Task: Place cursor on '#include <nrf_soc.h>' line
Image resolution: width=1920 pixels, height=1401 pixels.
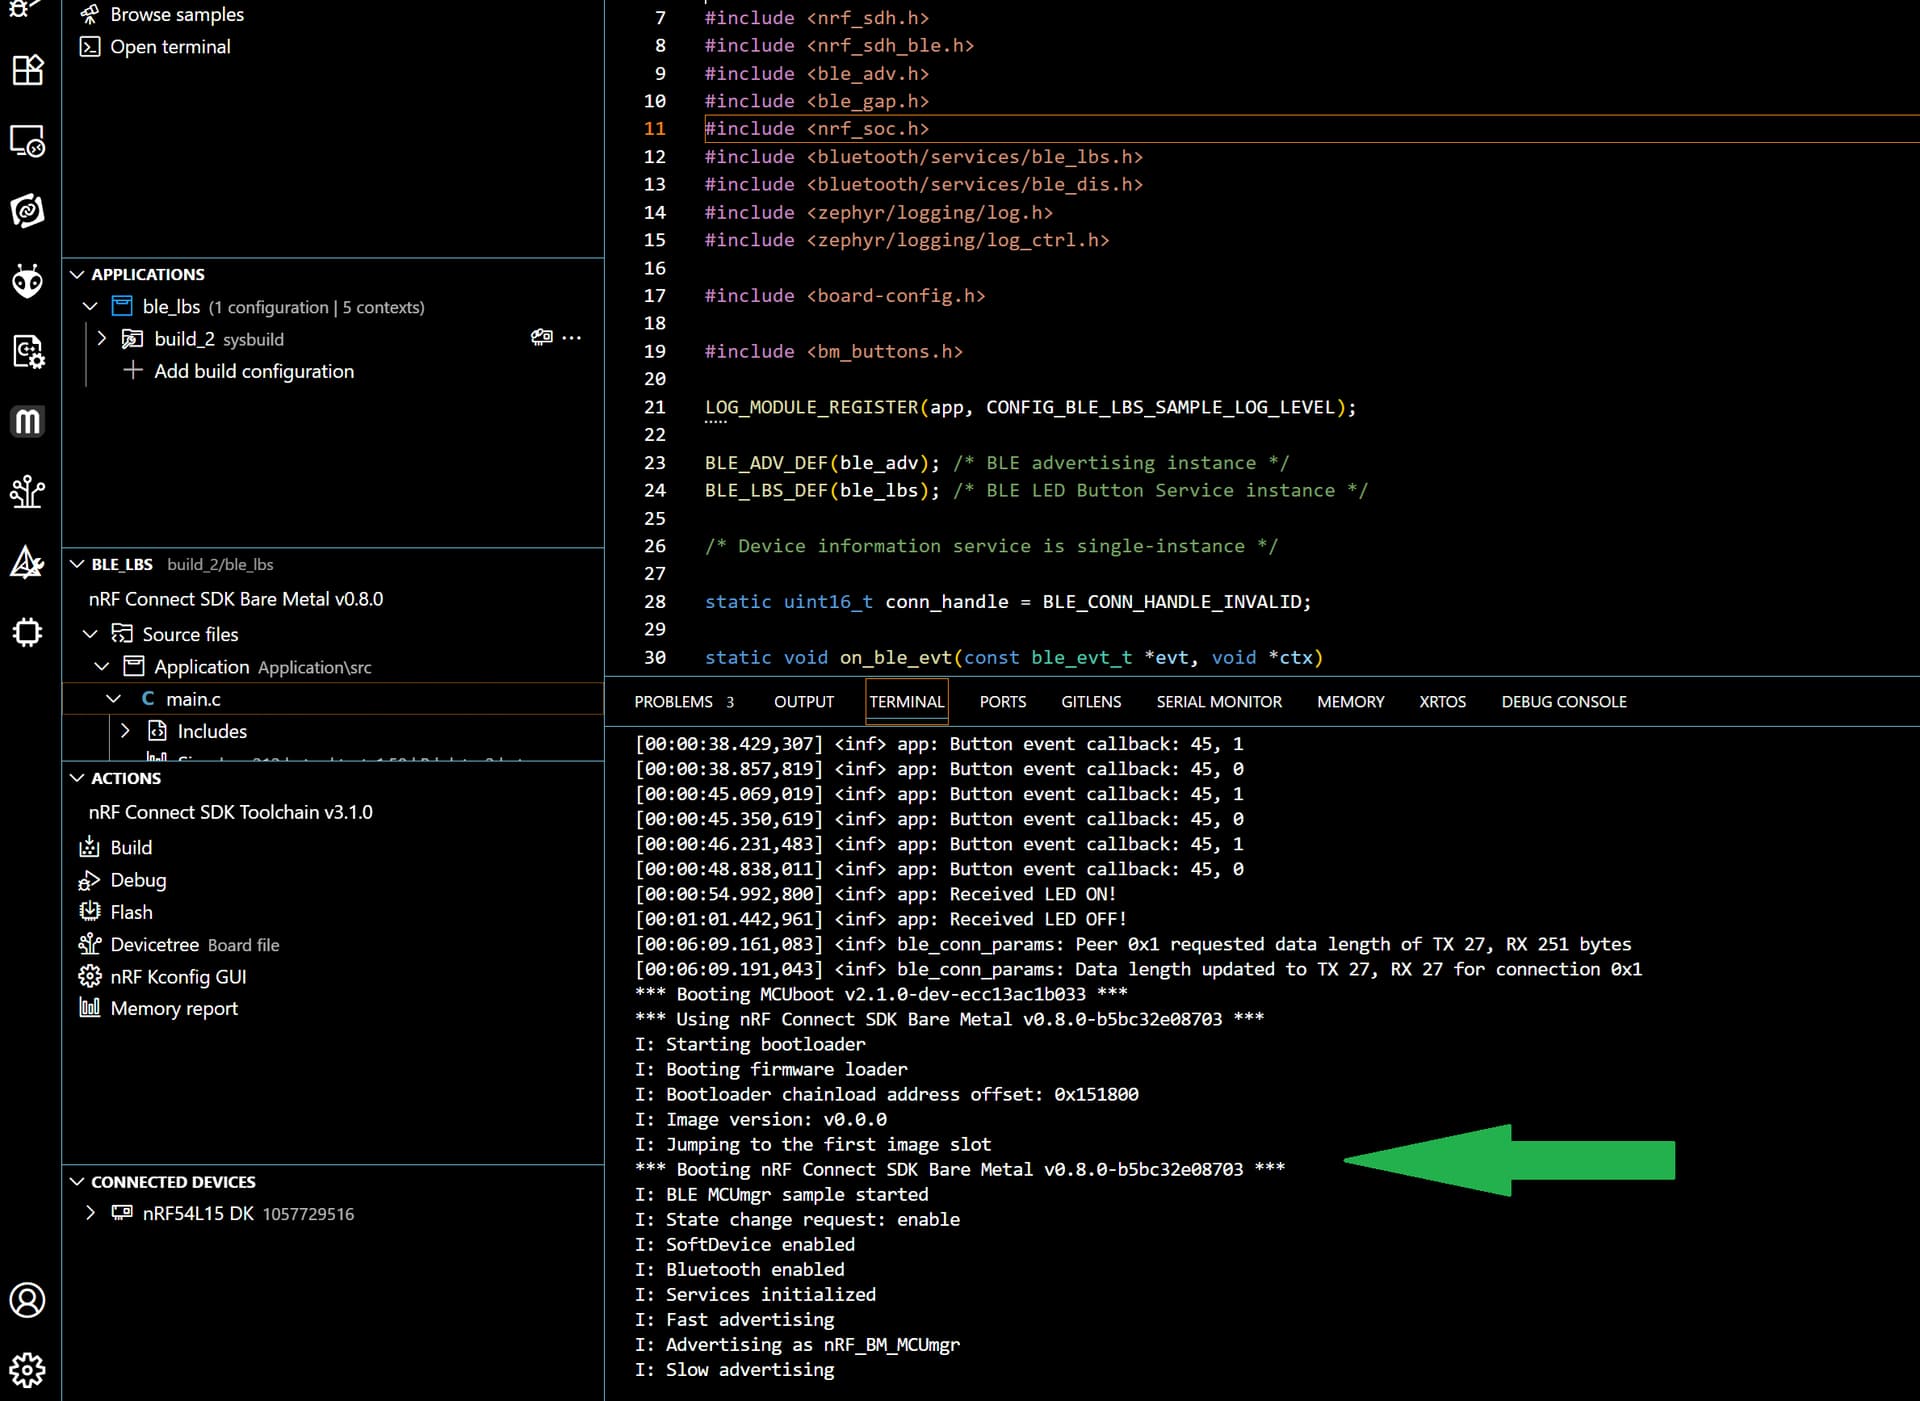Action: (x=817, y=128)
